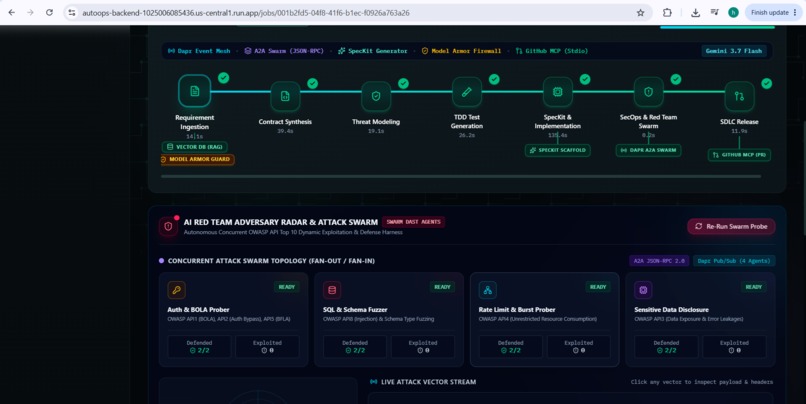
Task: Select the SpecKit & Implementation stage icon
Action: [x=558, y=92]
